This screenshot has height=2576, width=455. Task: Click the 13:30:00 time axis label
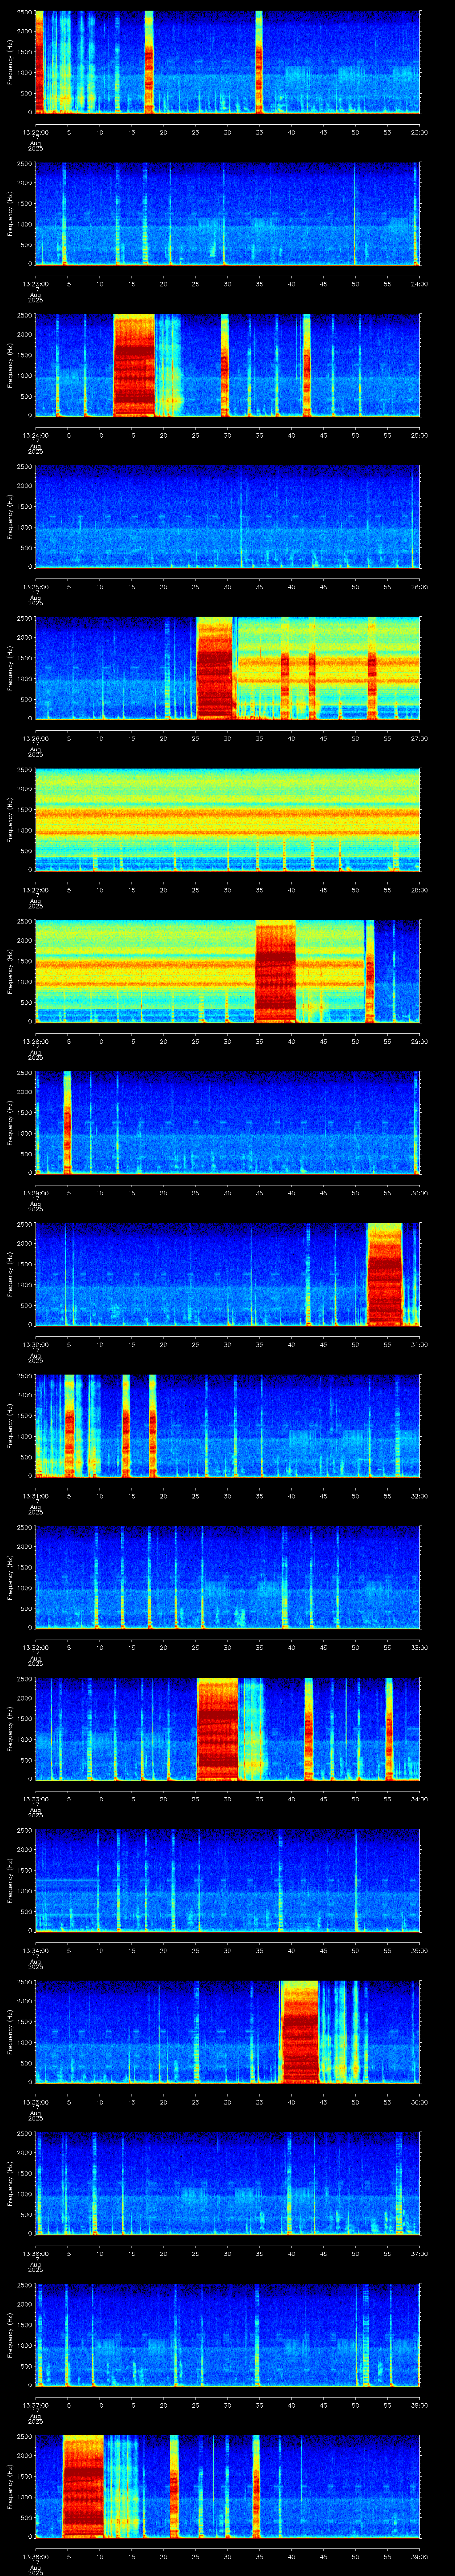[x=35, y=1344]
